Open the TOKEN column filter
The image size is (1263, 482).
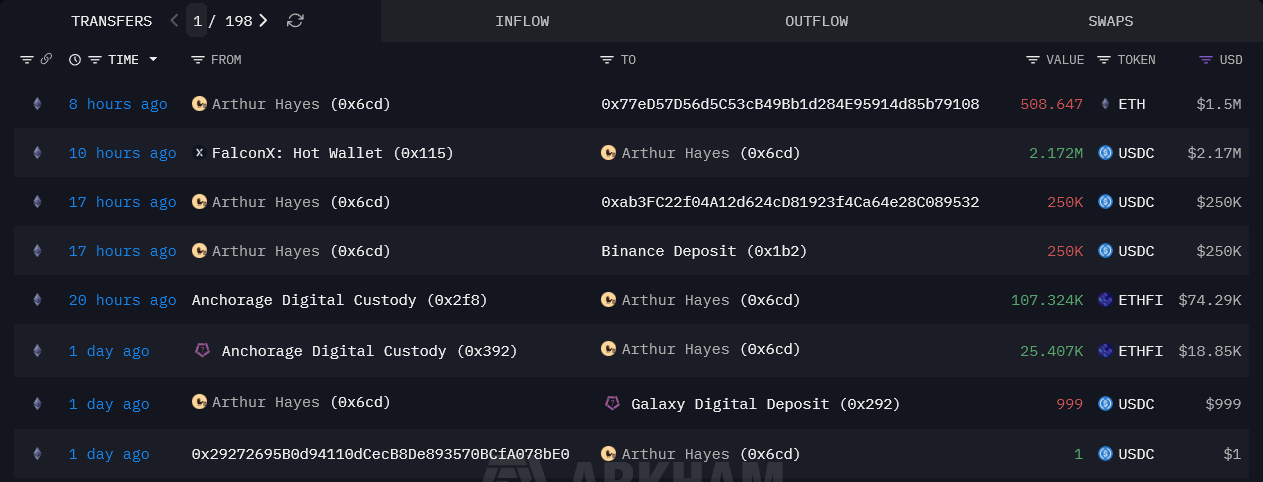(x=1104, y=60)
